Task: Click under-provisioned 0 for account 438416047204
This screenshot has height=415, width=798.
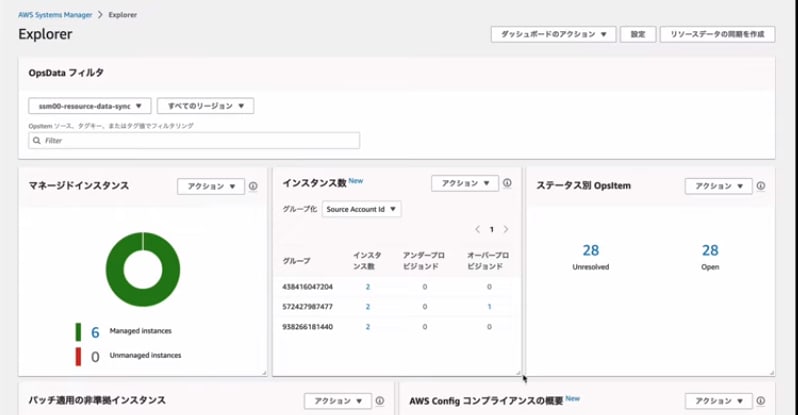Action: [424, 287]
